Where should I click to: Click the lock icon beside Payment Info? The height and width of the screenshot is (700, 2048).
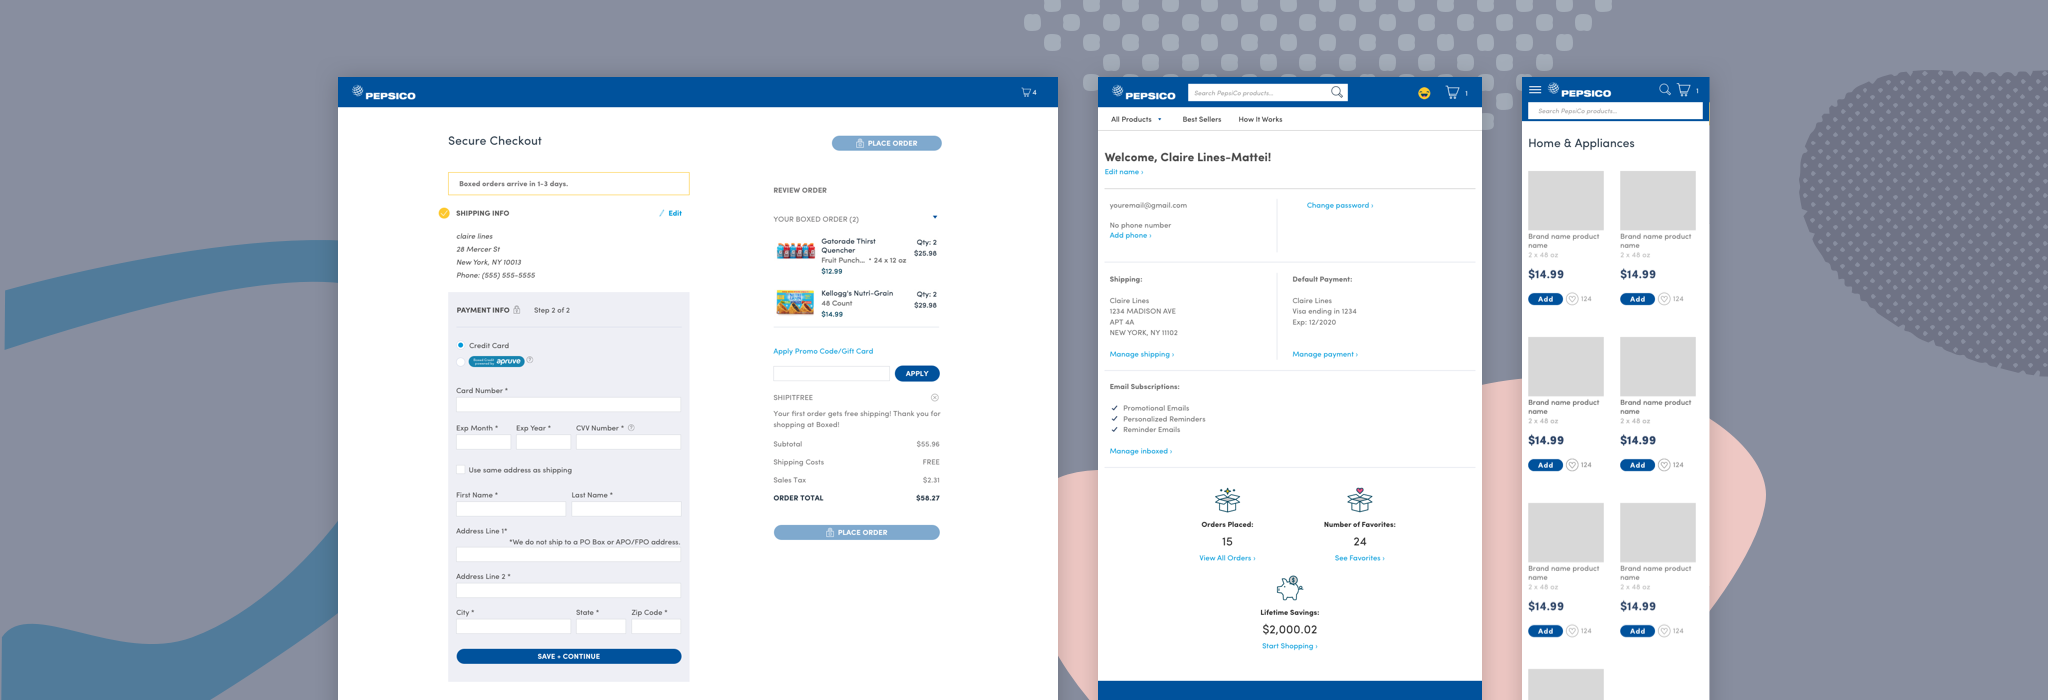coord(517,310)
